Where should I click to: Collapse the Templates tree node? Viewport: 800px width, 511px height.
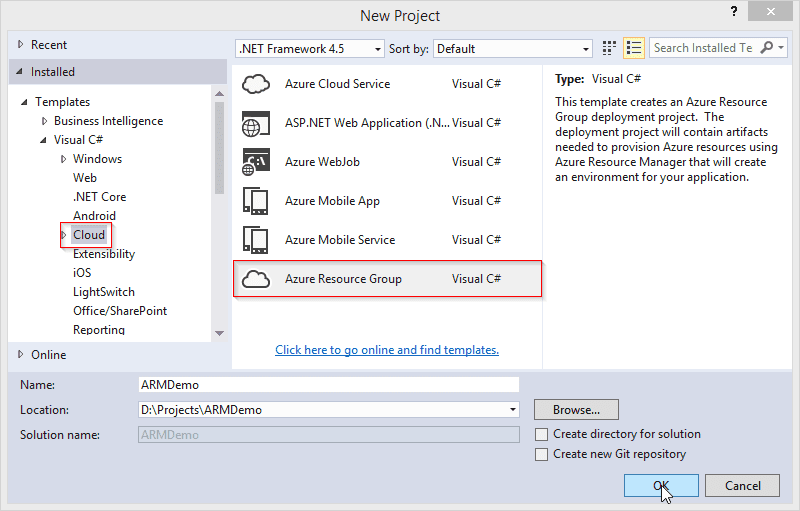click(x=24, y=102)
